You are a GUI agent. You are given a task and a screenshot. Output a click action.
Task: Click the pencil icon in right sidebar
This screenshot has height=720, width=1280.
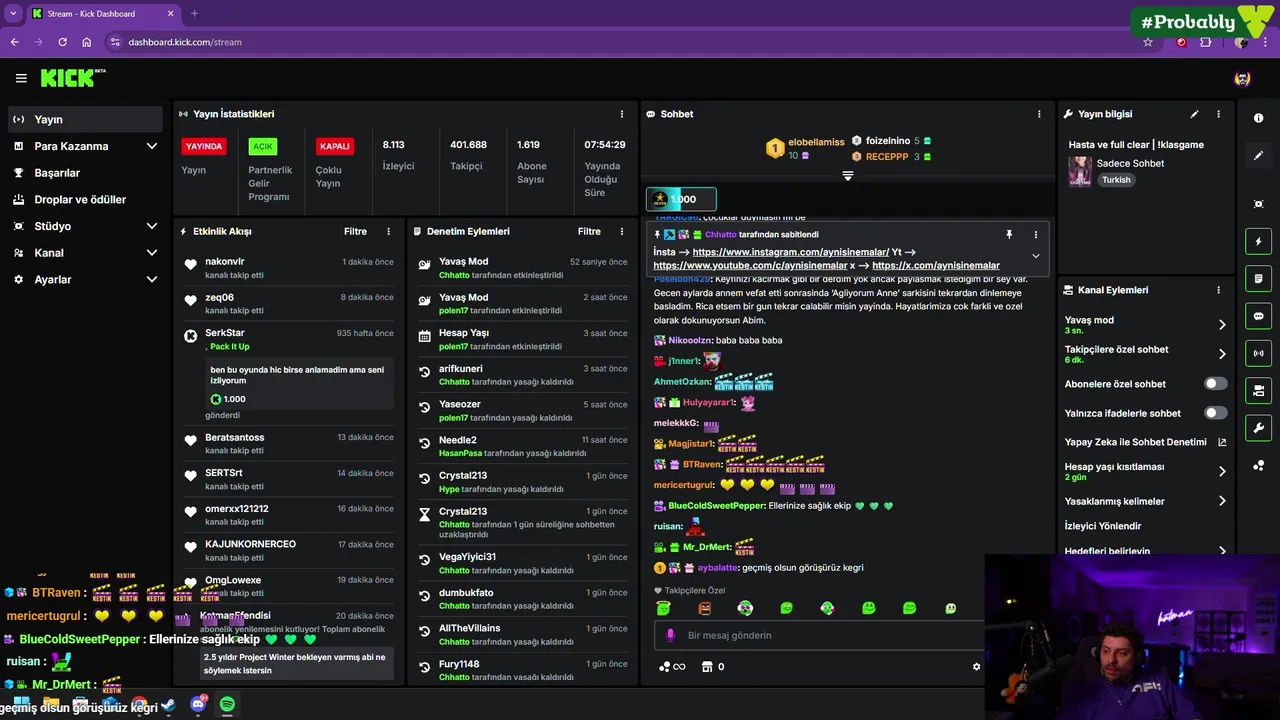point(1258,156)
